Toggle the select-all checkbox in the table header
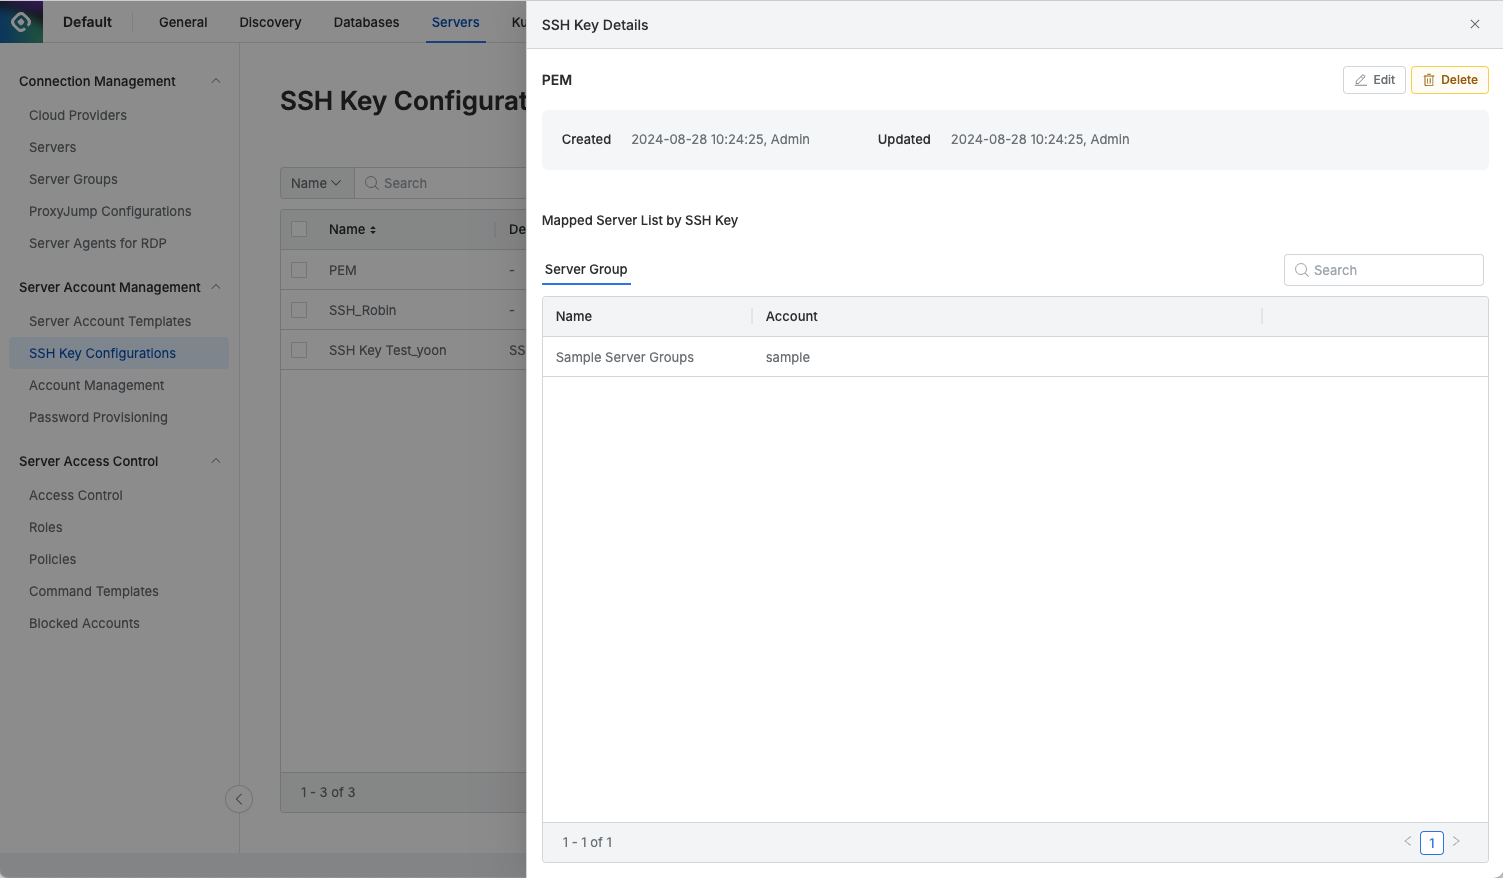 click(298, 229)
